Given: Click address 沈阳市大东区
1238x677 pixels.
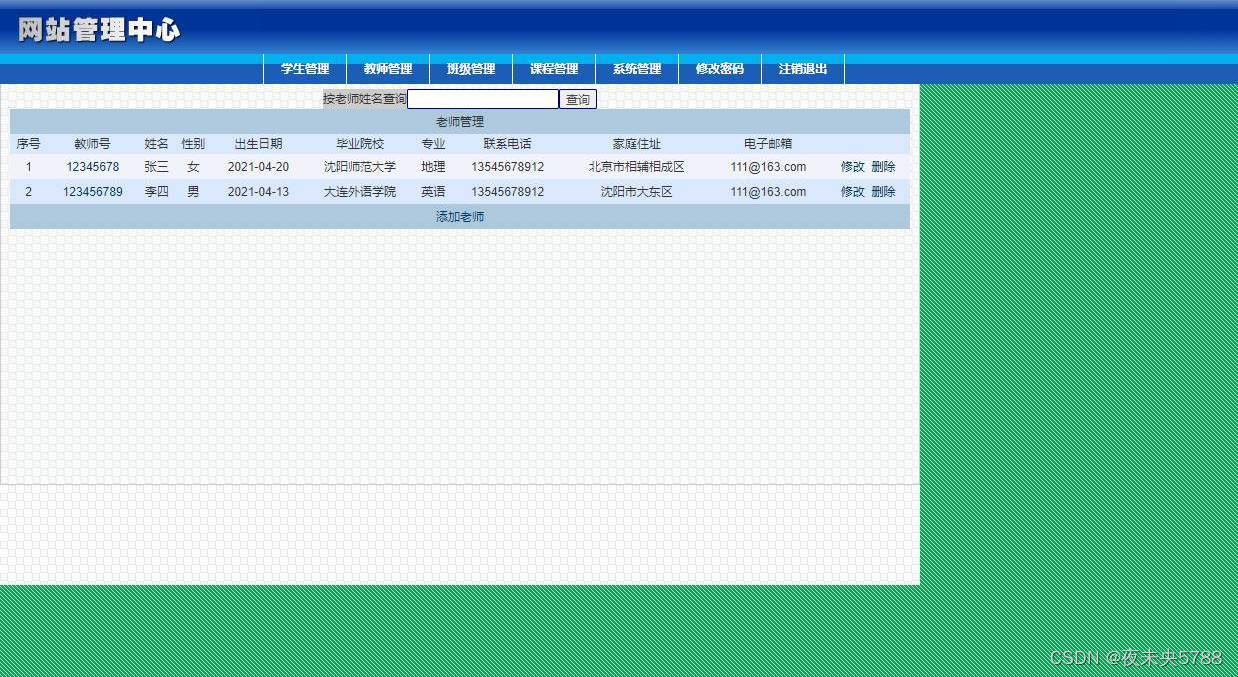Looking at the screenshot, I should point(637,192).
